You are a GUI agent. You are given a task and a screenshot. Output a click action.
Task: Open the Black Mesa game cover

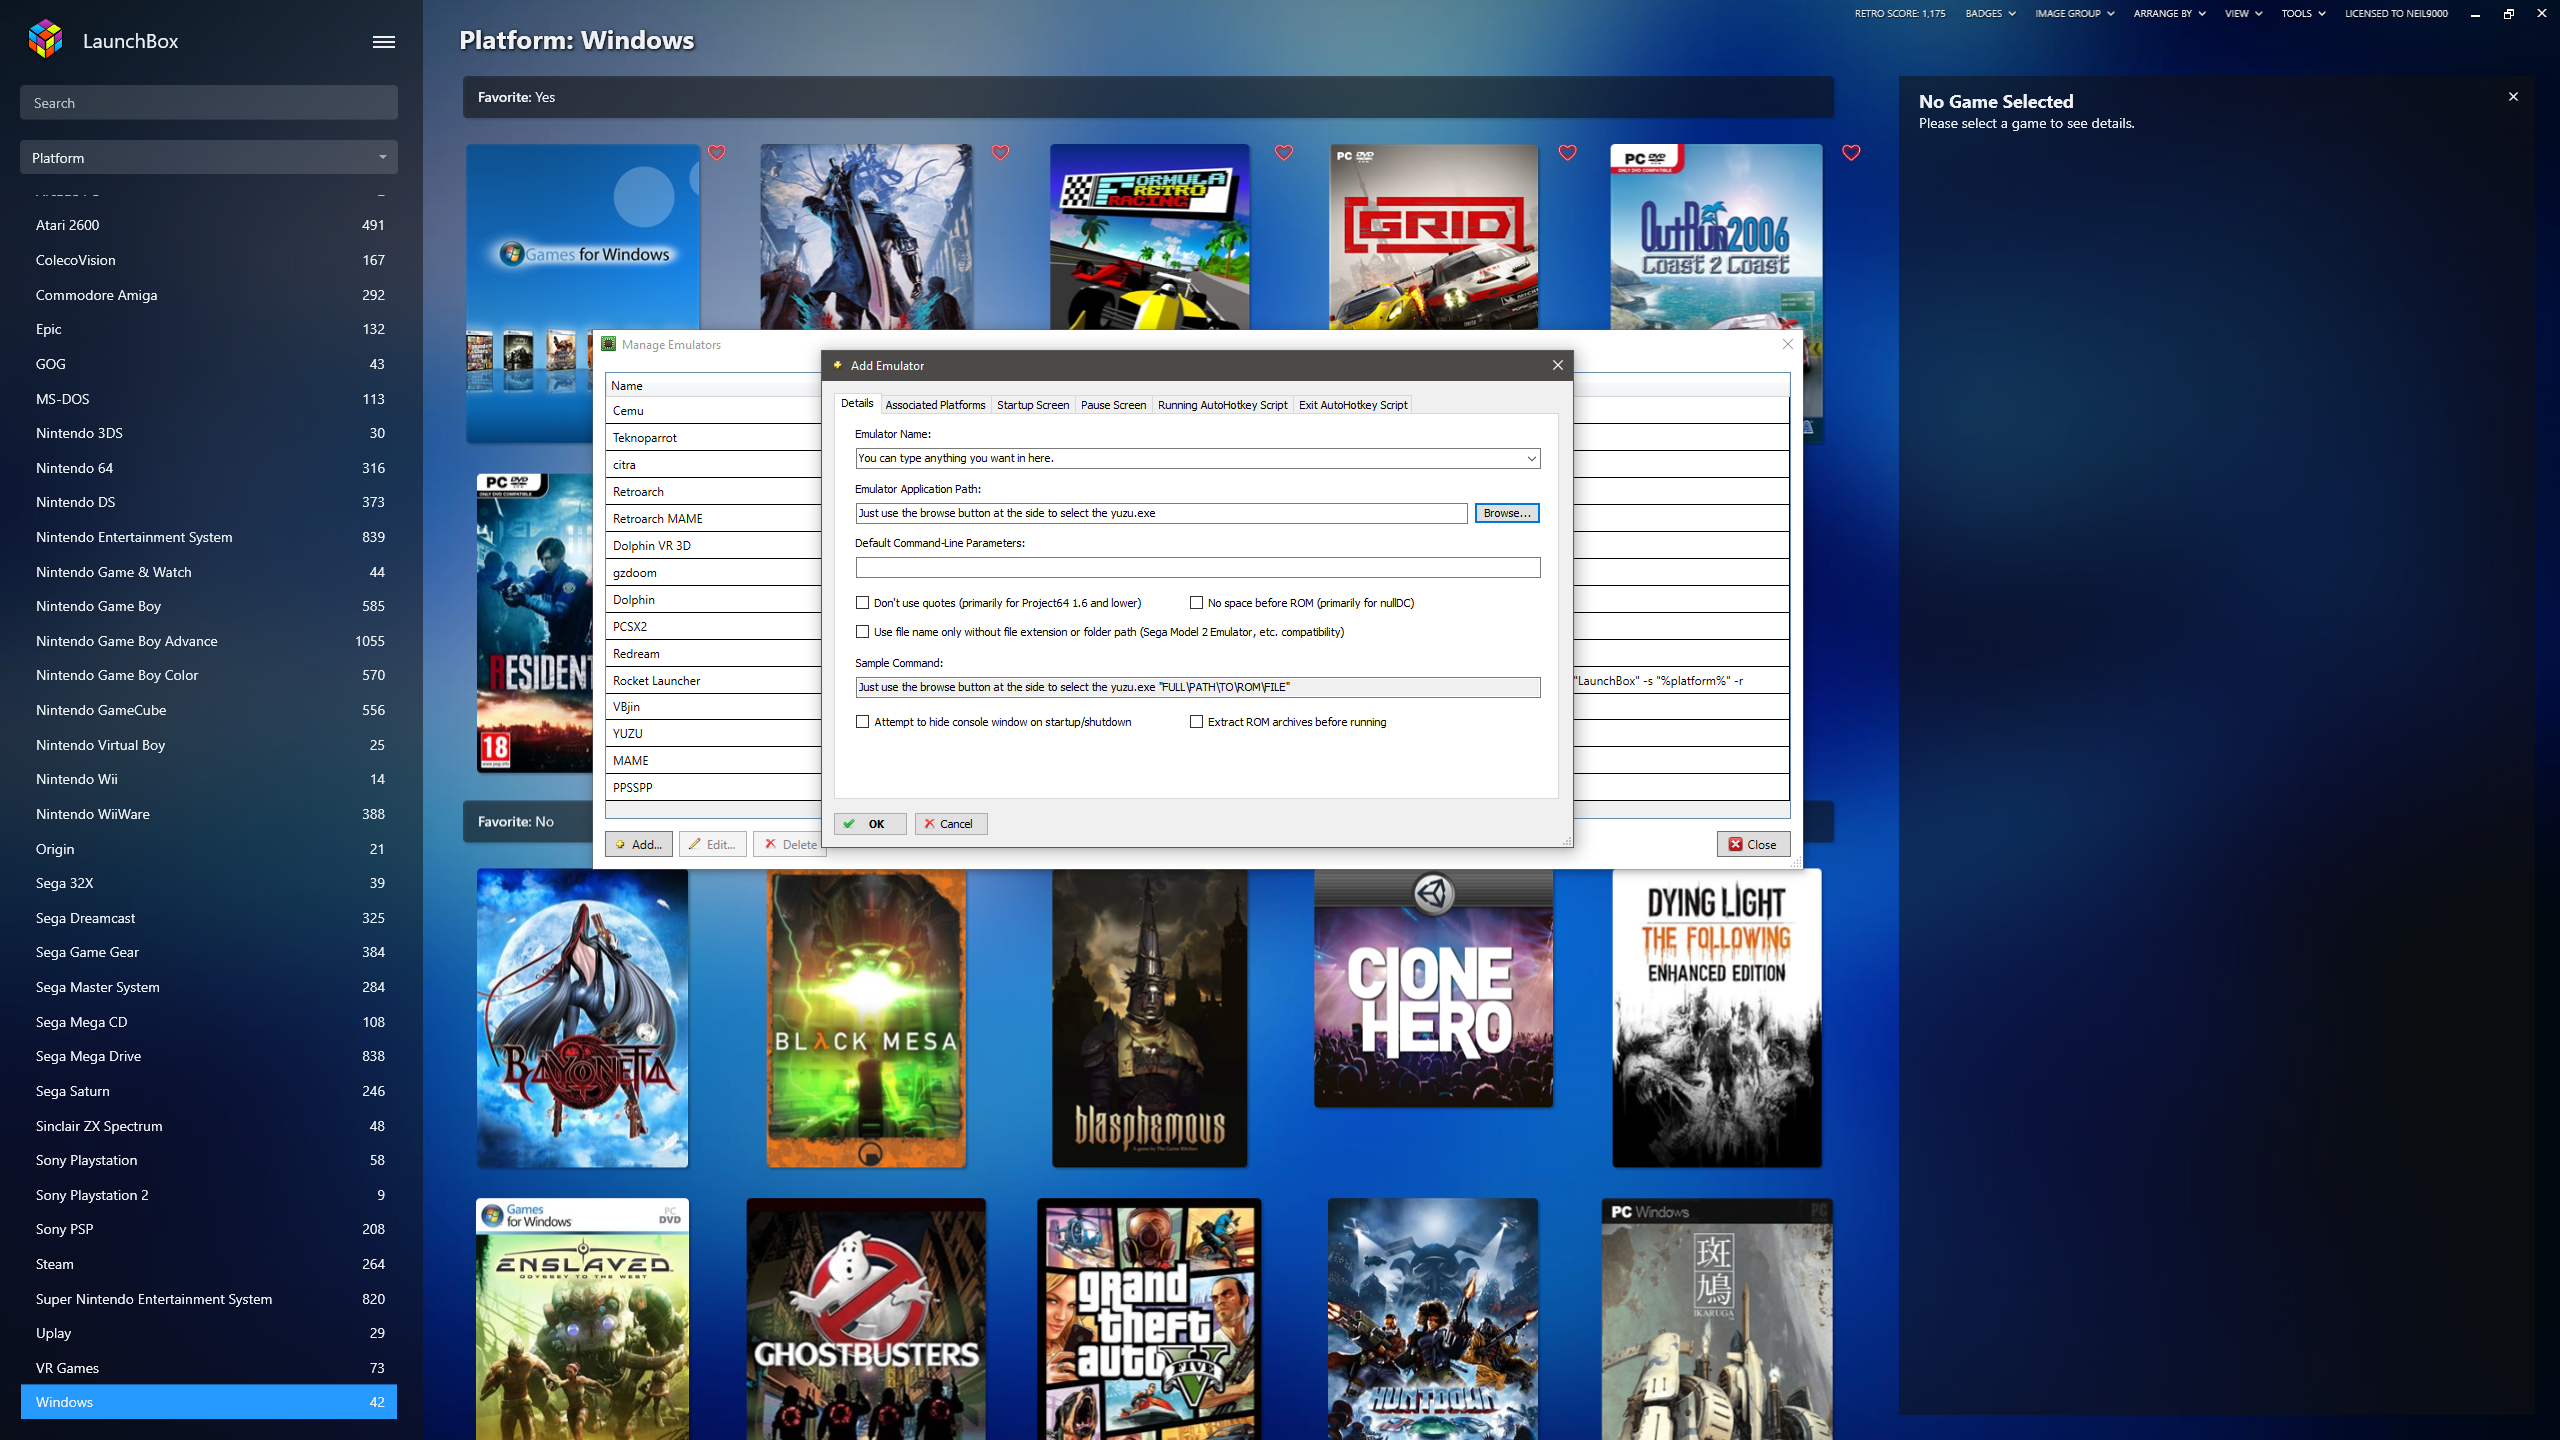pyautogui.click(x=866, y=1018)
